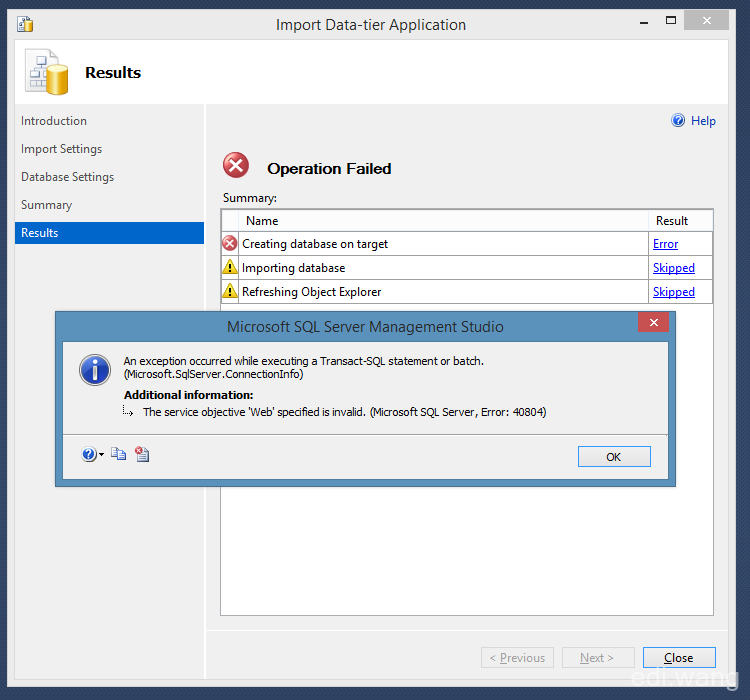Screen dimensions: 750x700
Task: Click the exception occurred message text
Action: [x=304, y=367]
